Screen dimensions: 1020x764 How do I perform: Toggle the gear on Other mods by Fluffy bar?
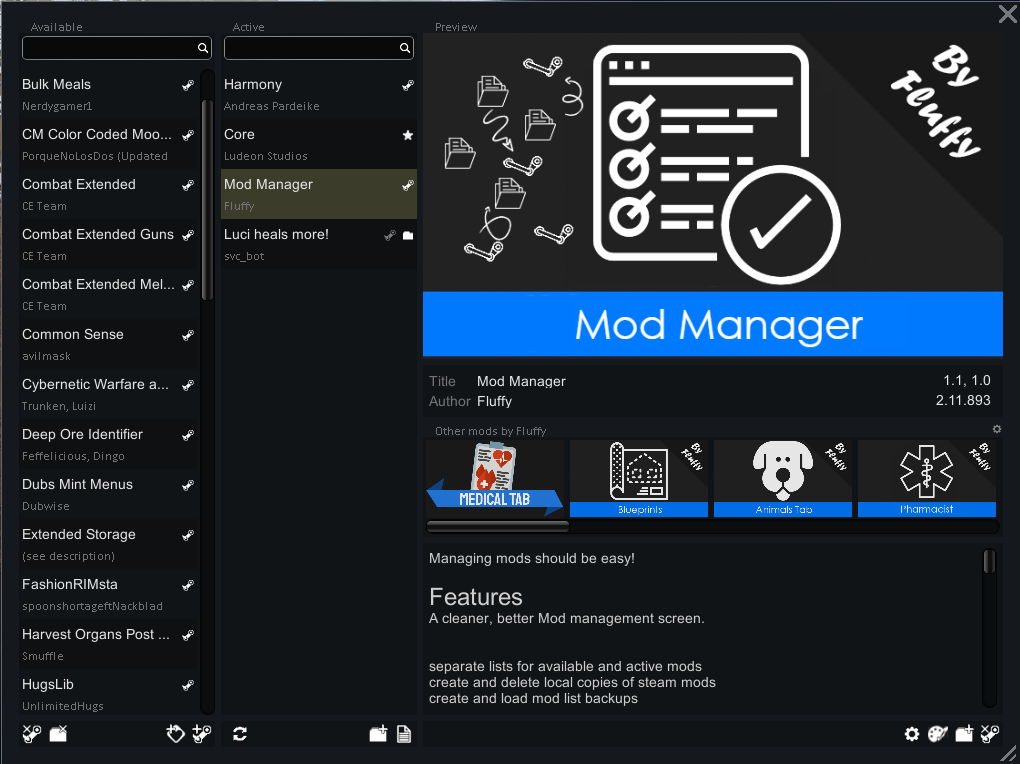pos(996,429)
